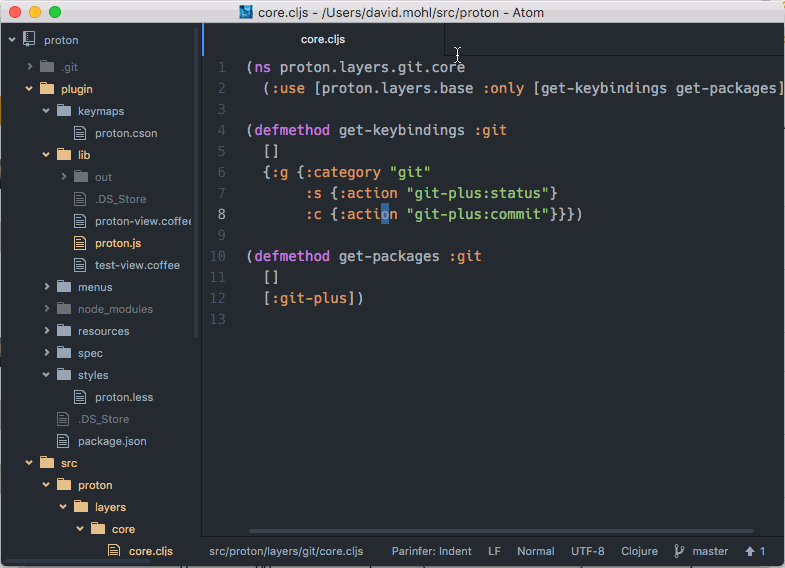Click line number 13 in gutter
This screenshot has height=568, width=785.
[217, 319]
